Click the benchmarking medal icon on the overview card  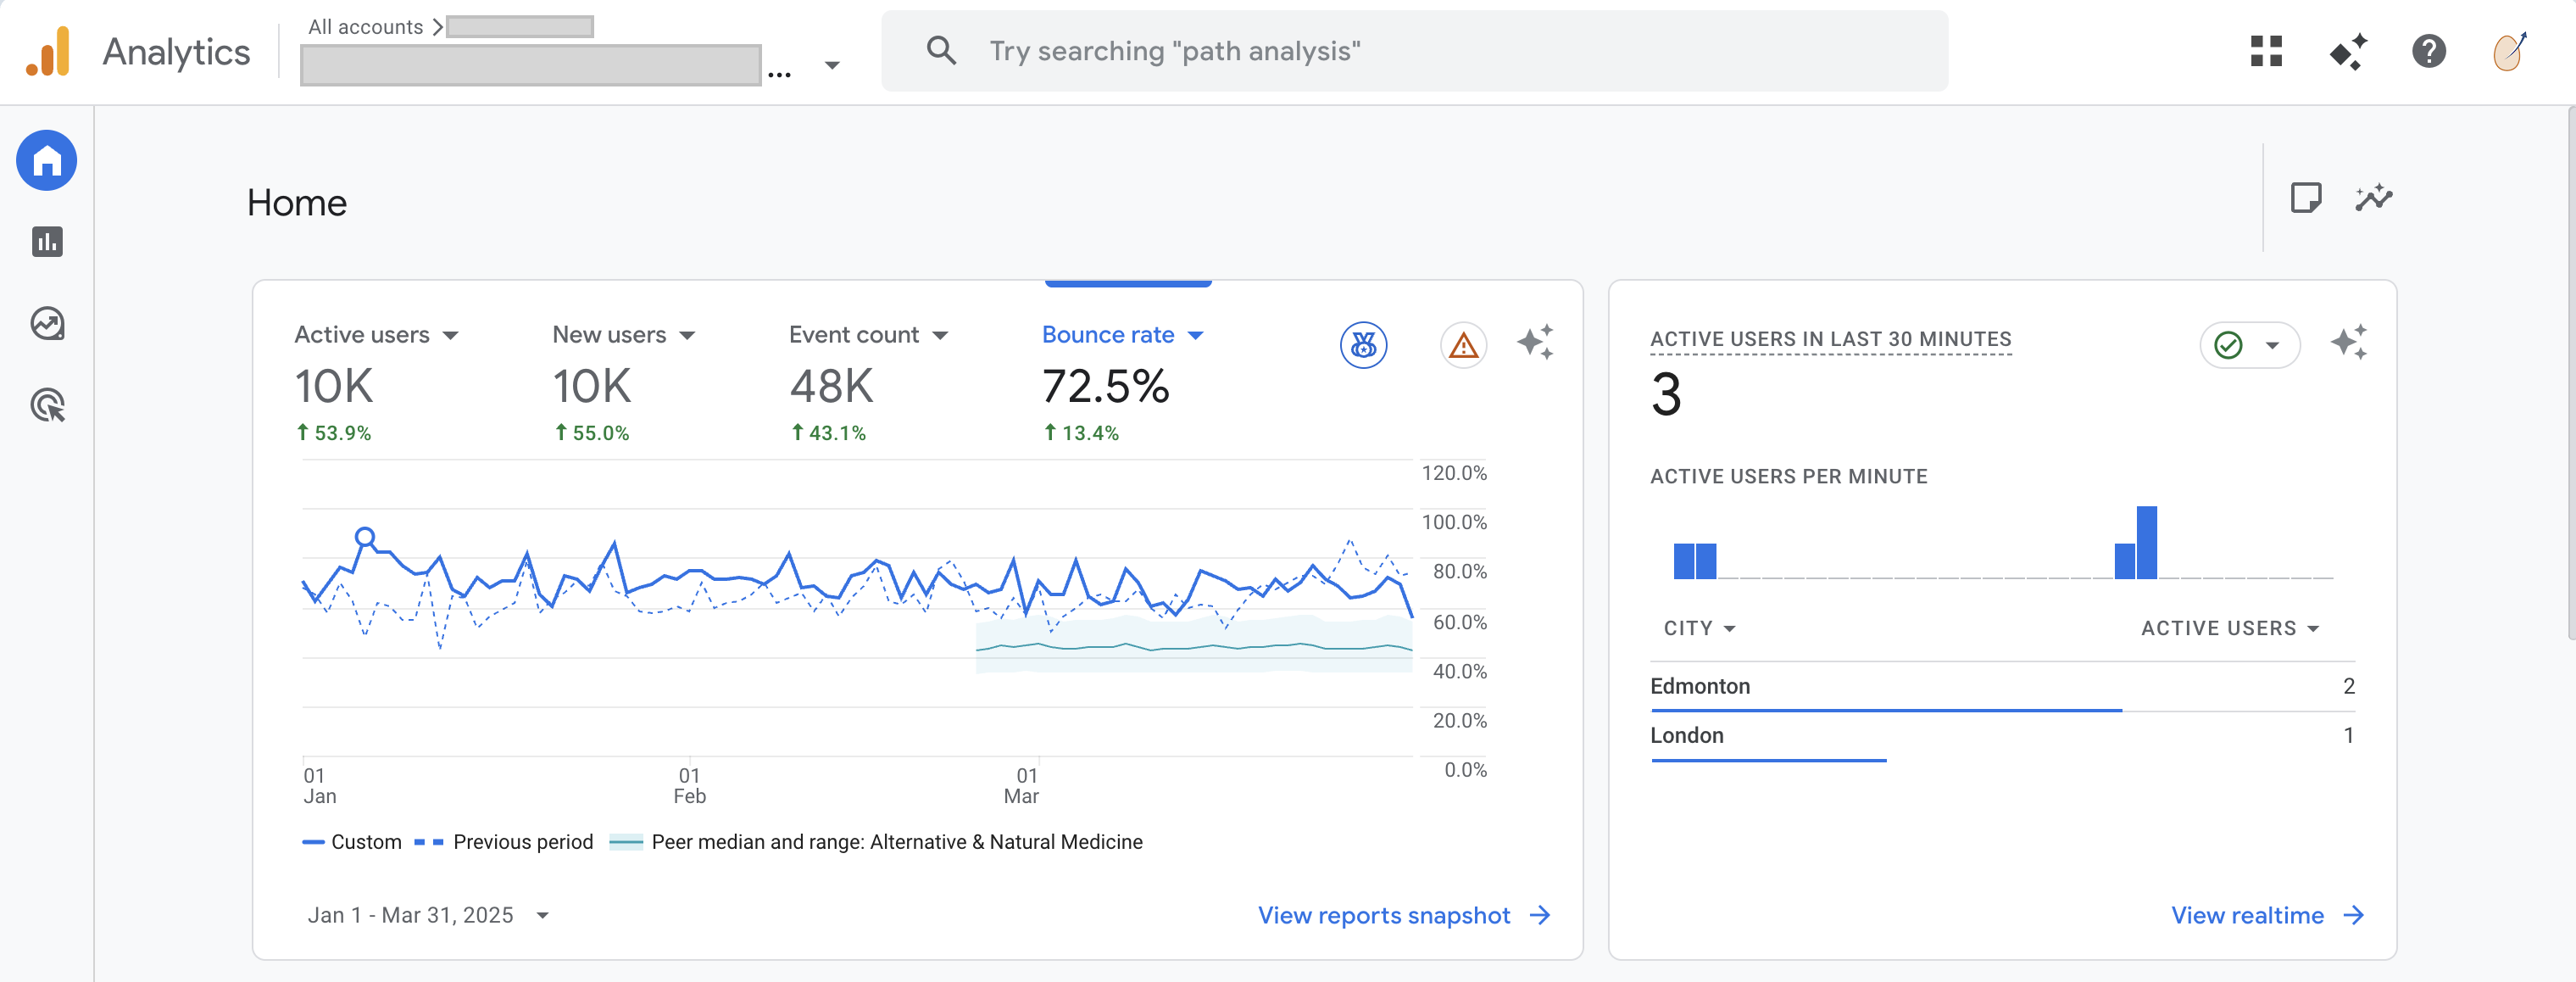(x=1364, y=345)
